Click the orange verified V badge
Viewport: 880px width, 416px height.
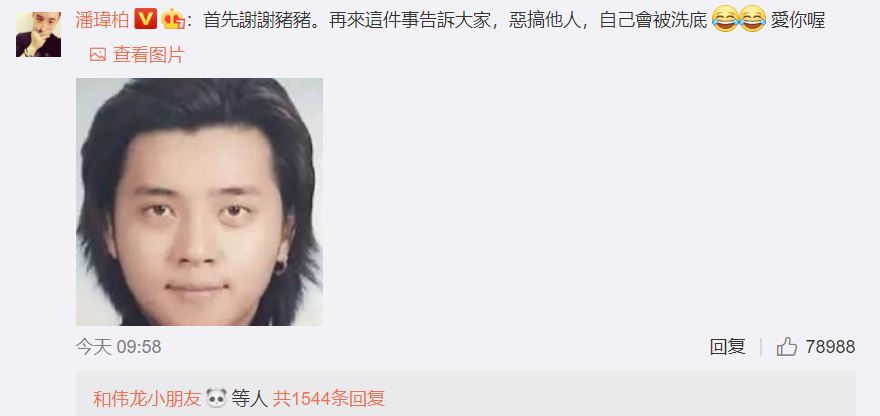(145, 21)
